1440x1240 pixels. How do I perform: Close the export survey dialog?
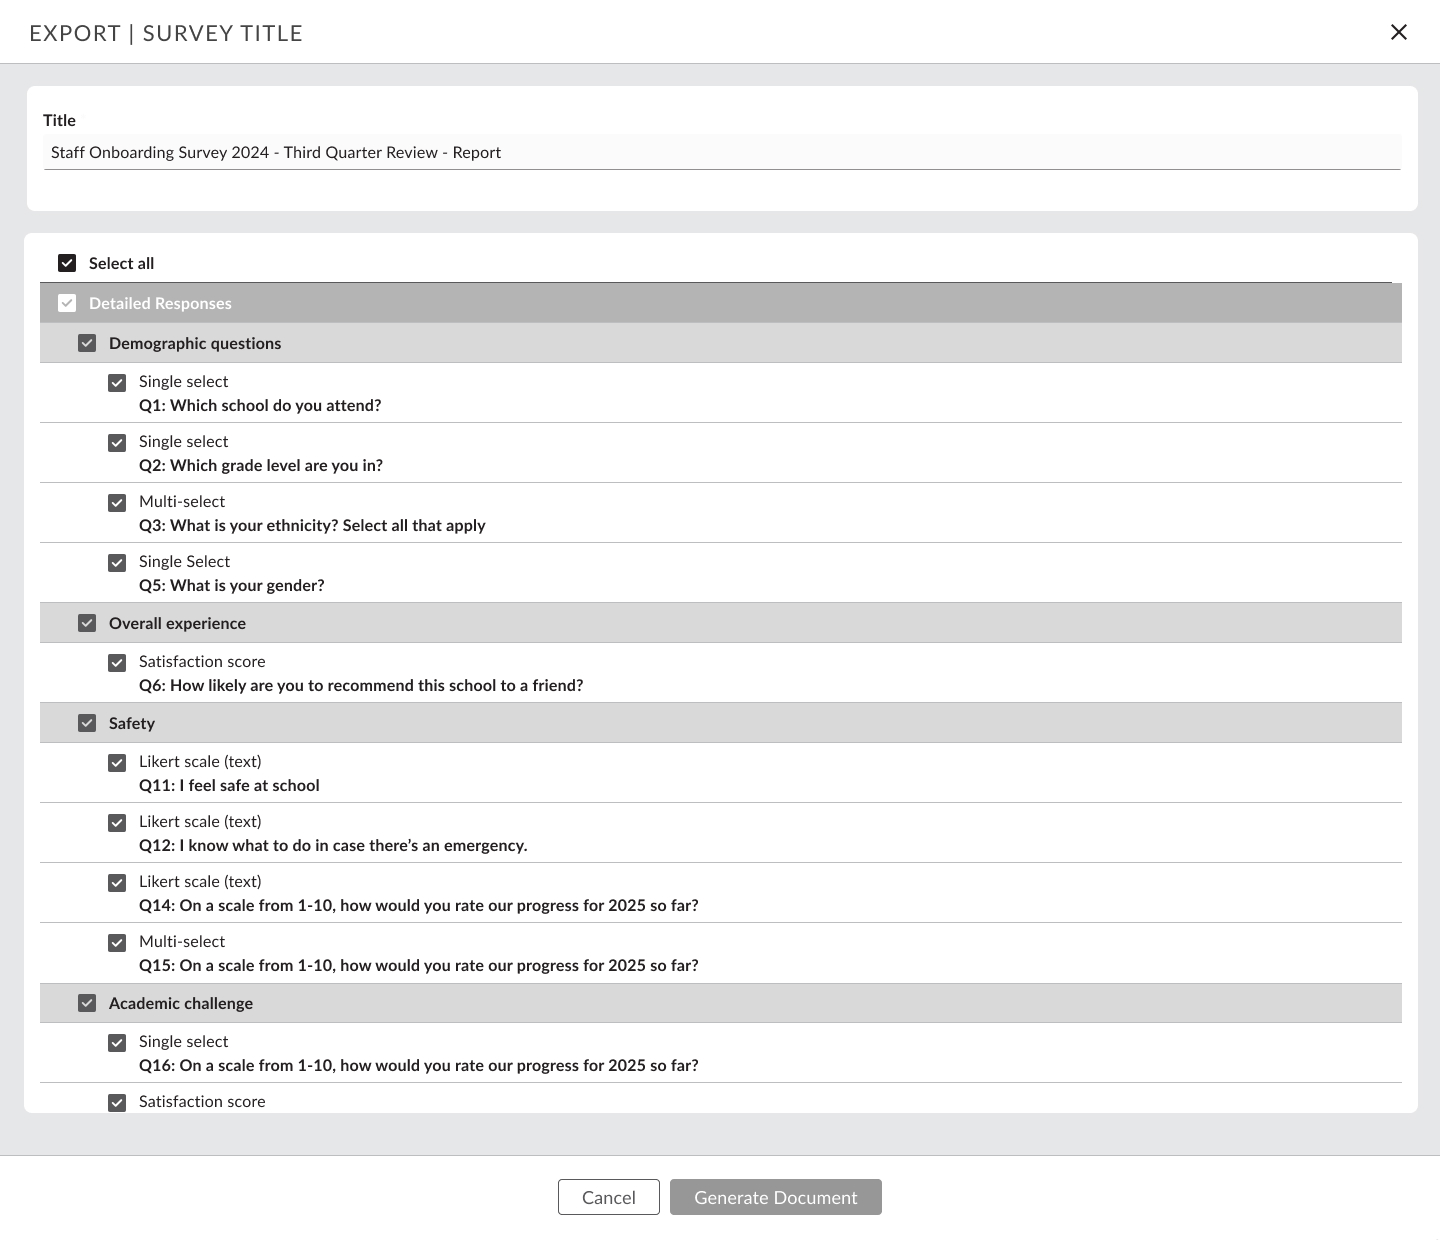[x=1399, y=32]
